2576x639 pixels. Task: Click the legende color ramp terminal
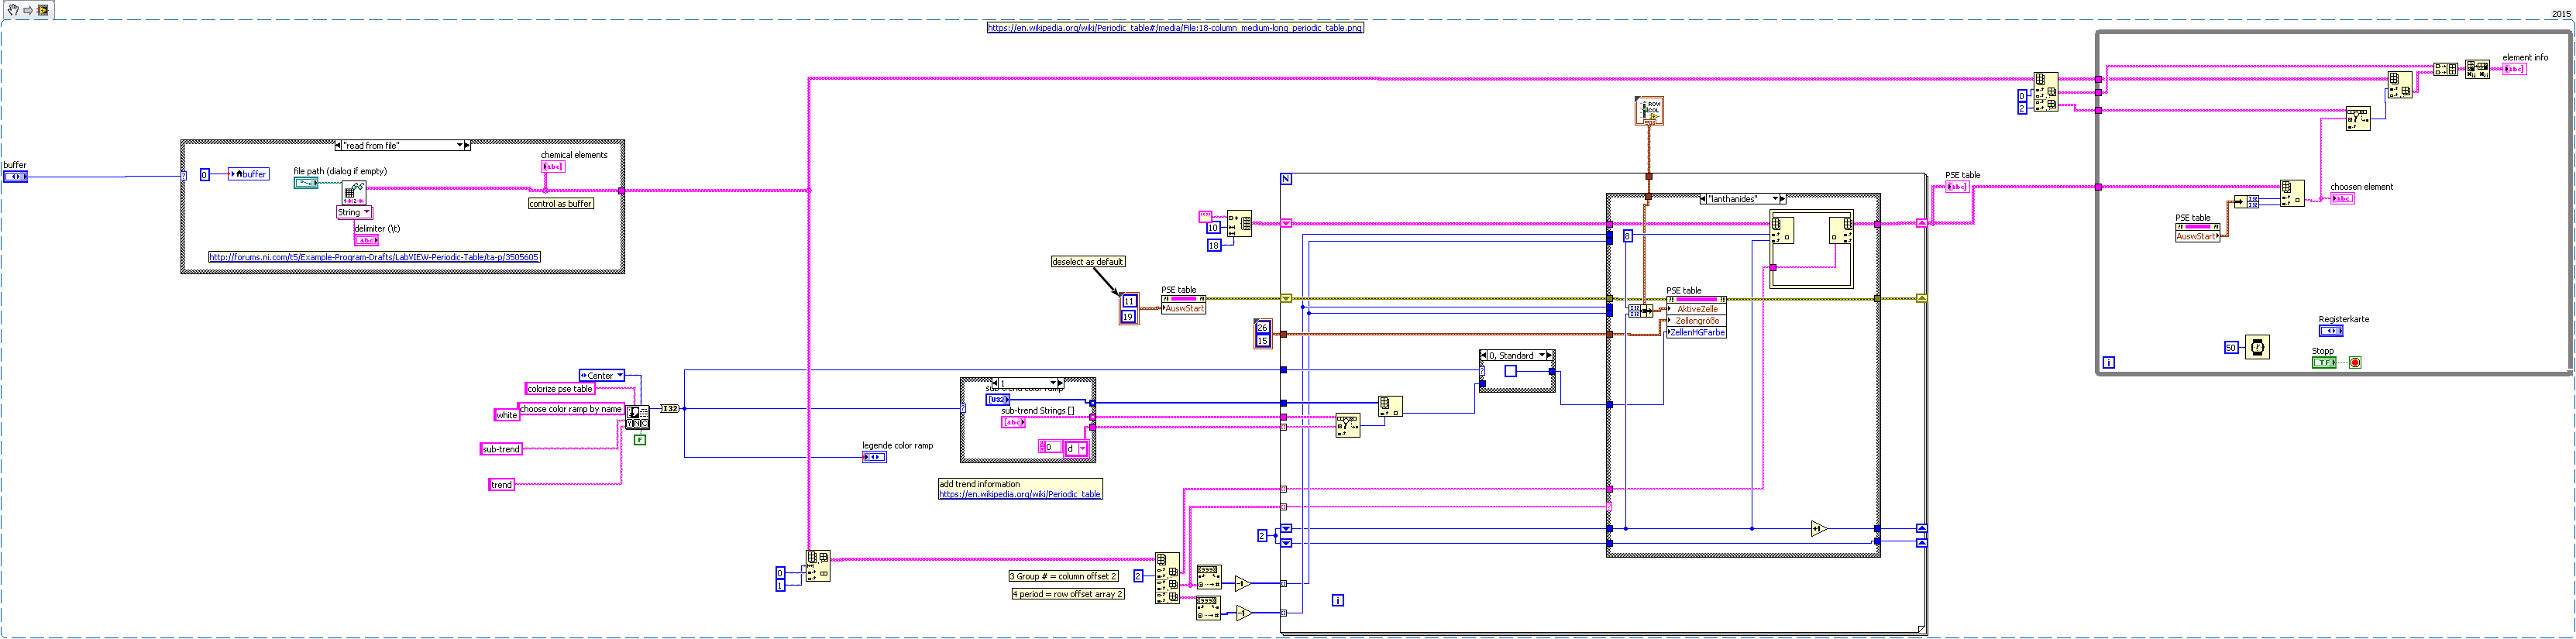click(x=874, y=457)
